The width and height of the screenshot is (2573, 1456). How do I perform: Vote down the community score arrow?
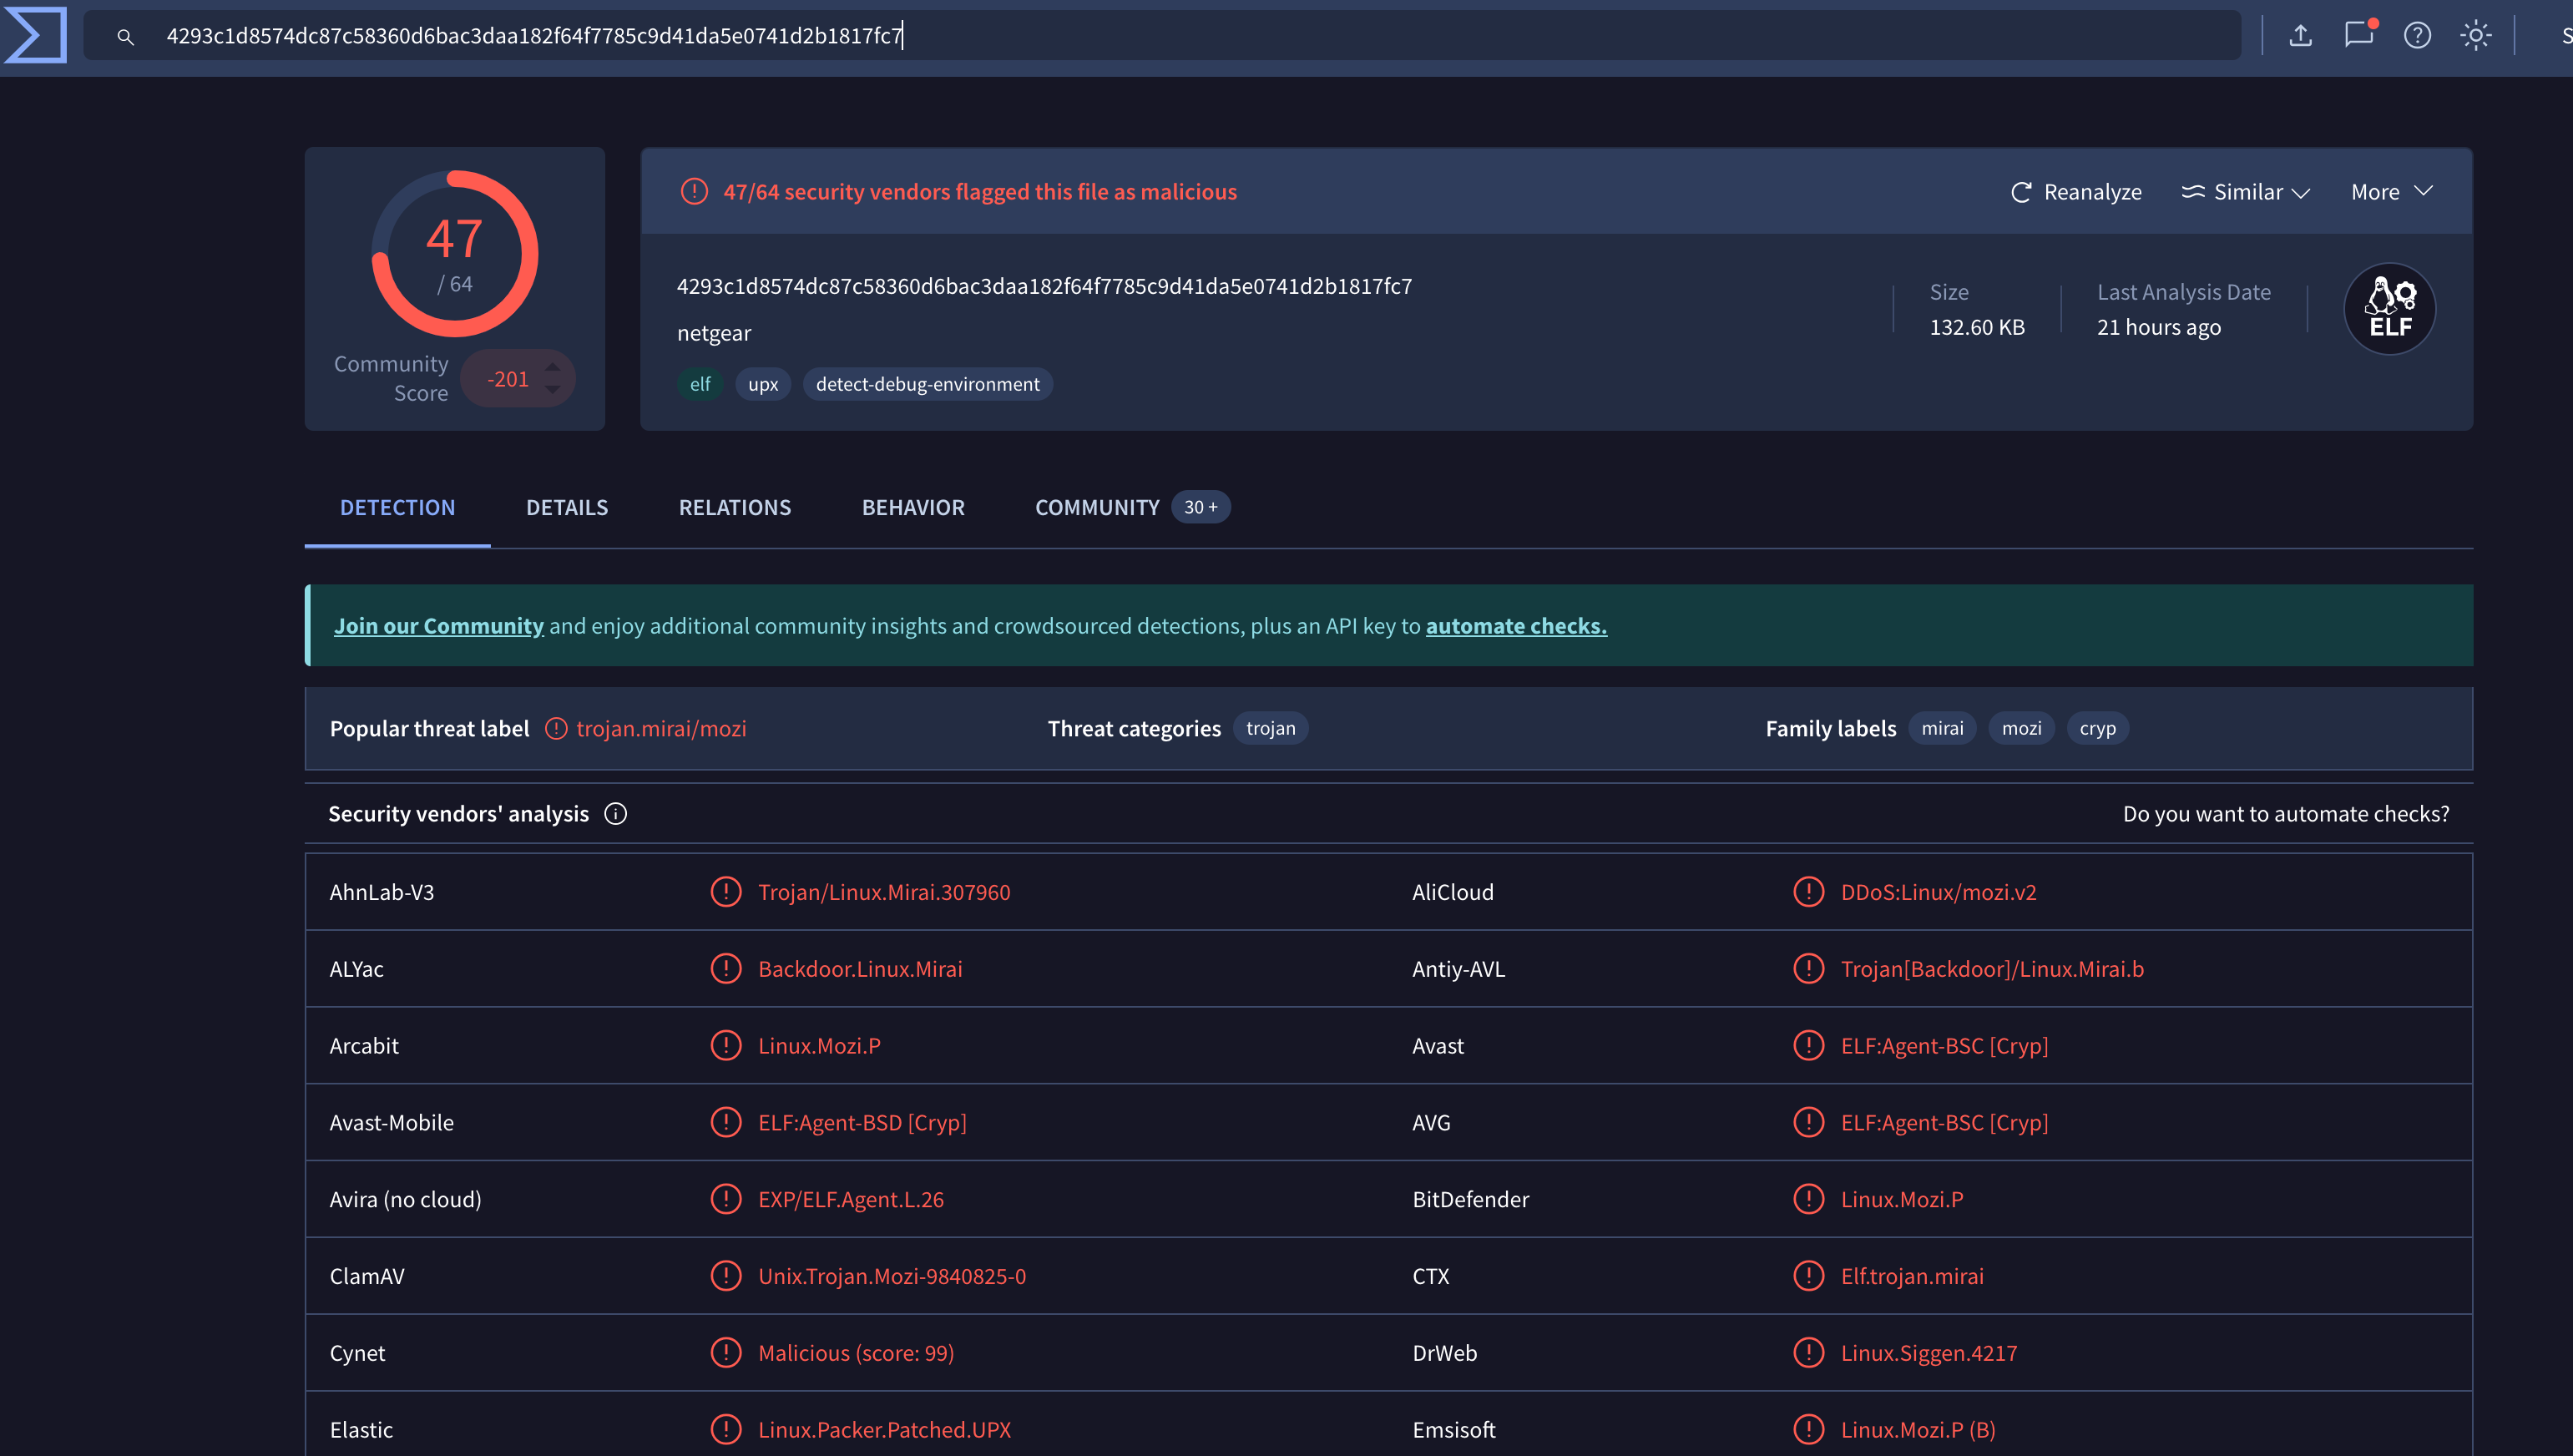[552, 390]
